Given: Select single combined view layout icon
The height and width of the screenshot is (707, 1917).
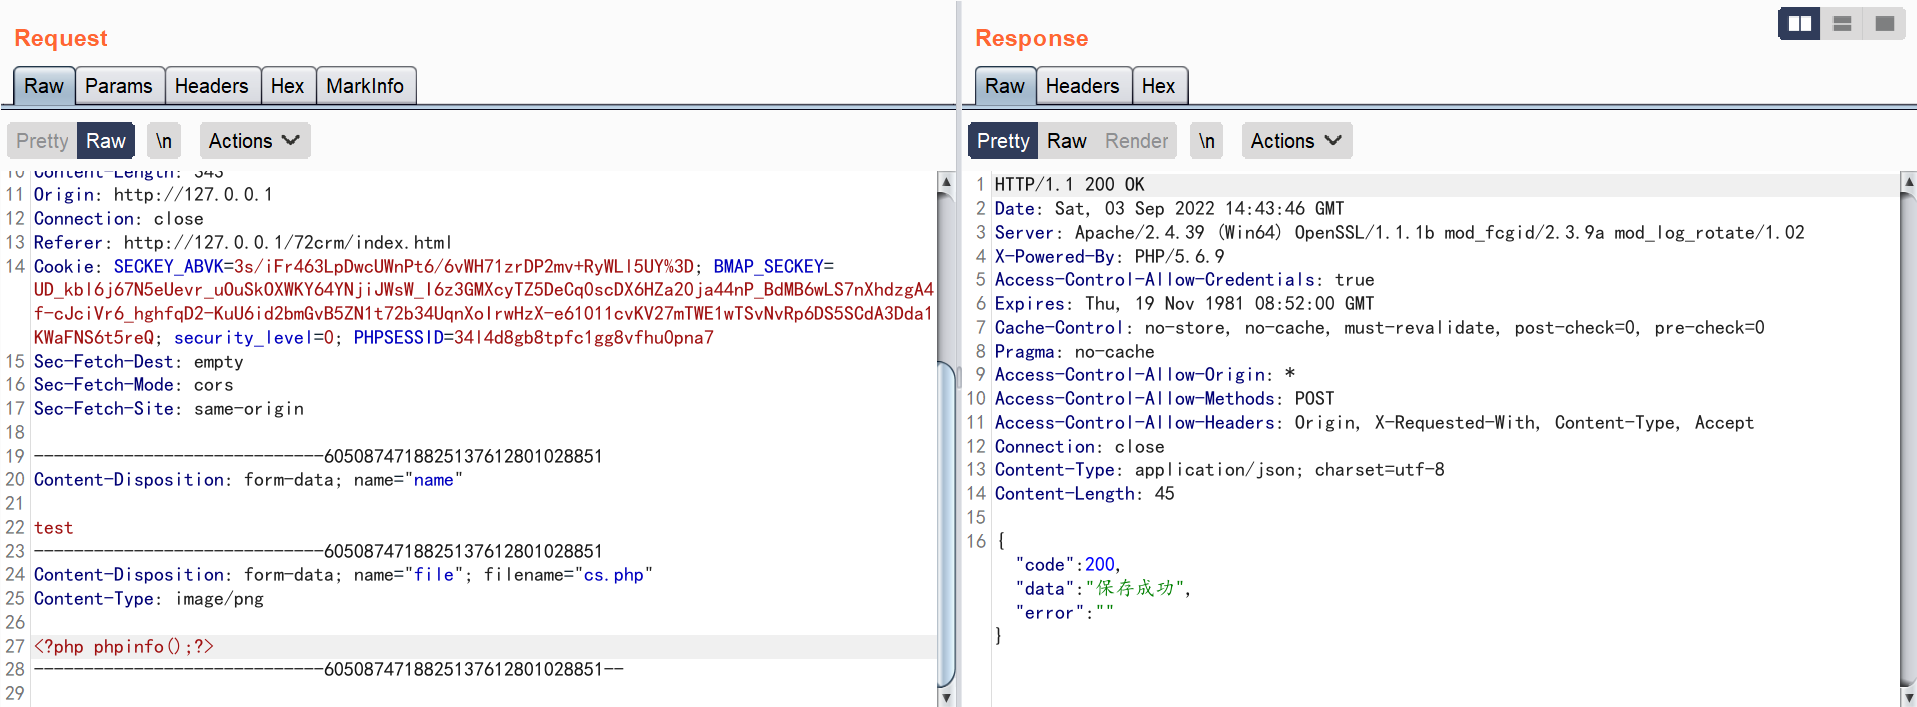Looking at the screenshot, I should [x=1884, y=23].
